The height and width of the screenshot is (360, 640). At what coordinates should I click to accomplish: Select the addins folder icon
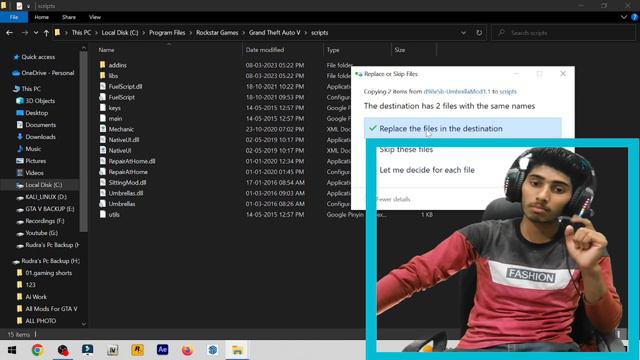[102, 65]
